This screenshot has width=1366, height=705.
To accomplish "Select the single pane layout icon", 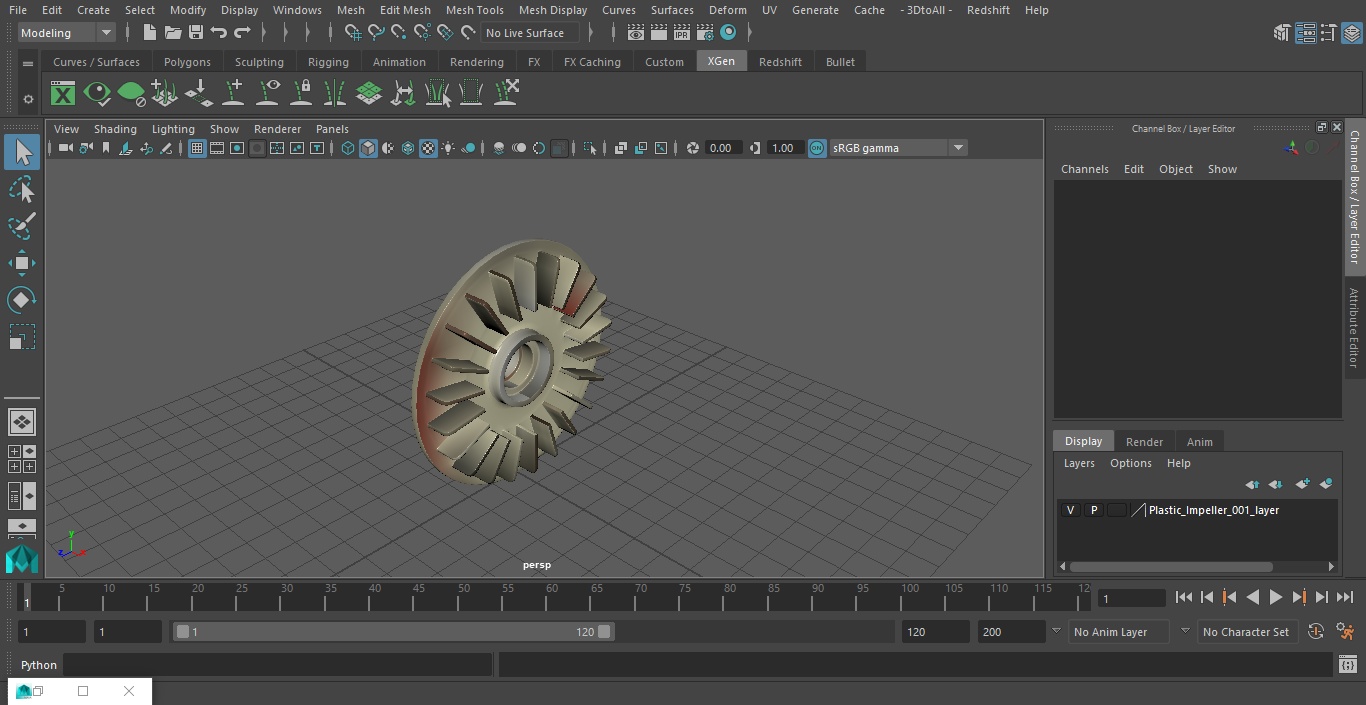I will tap(21, 422).
